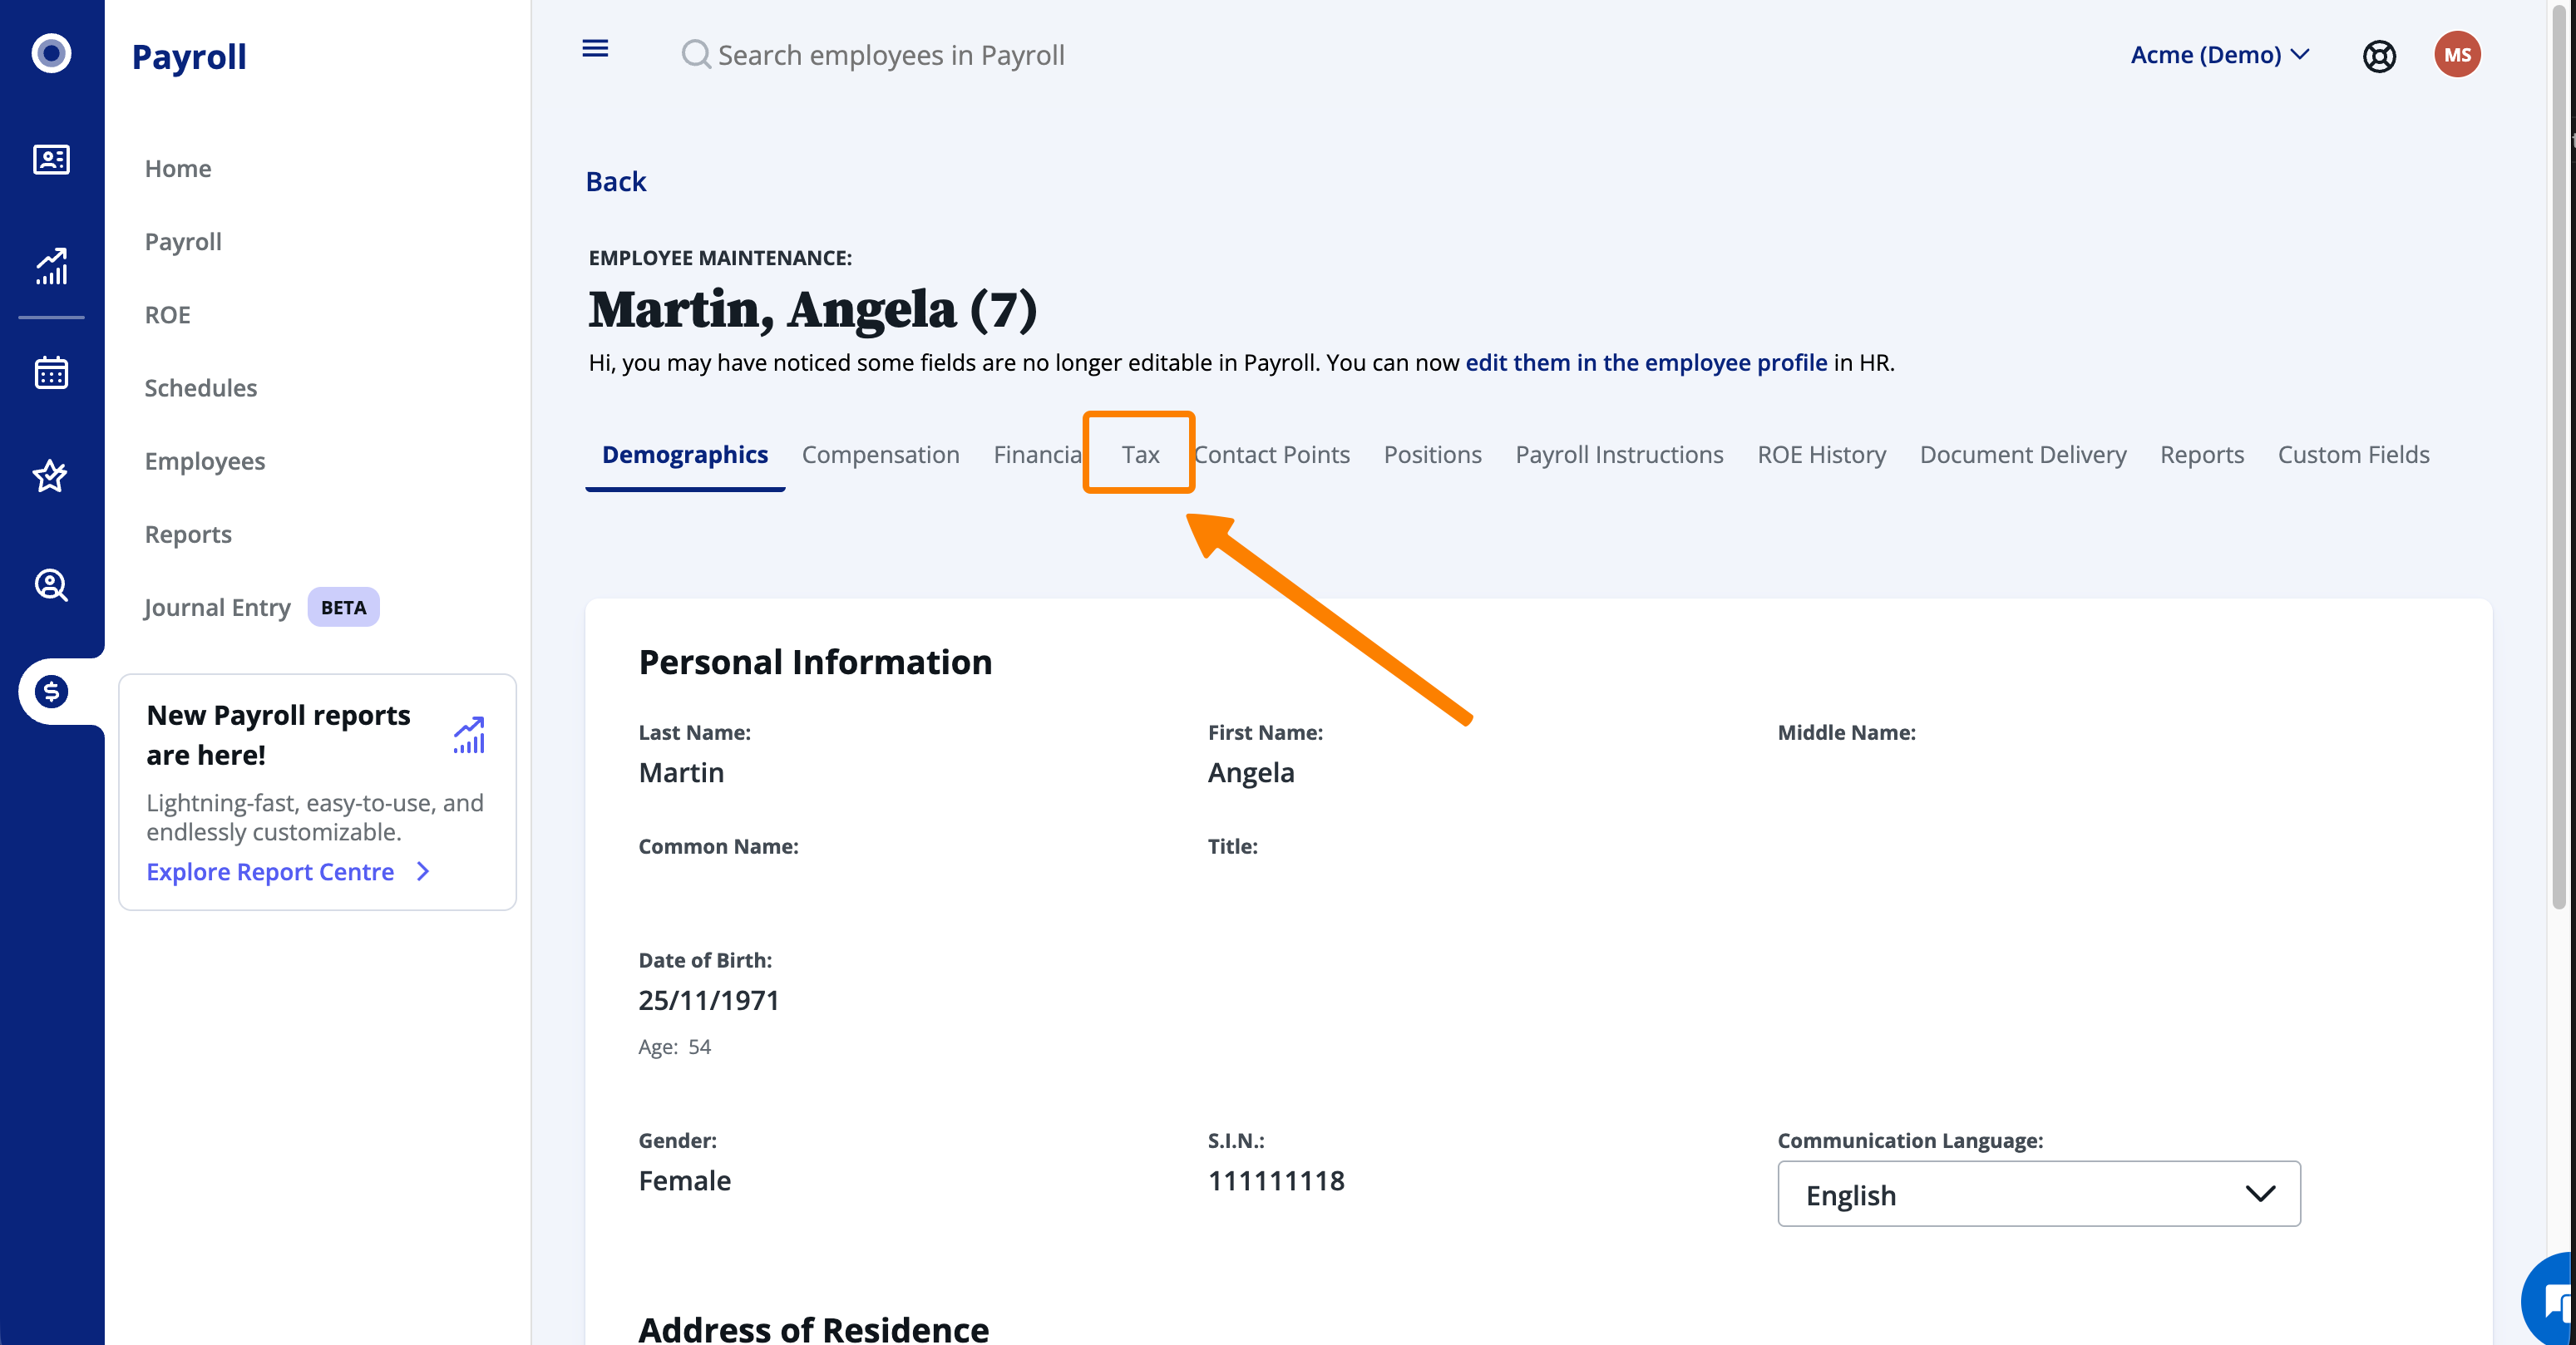Open Journal Entry in the sidebar
Viewport: 2576px width, 1345px height.
217,607
